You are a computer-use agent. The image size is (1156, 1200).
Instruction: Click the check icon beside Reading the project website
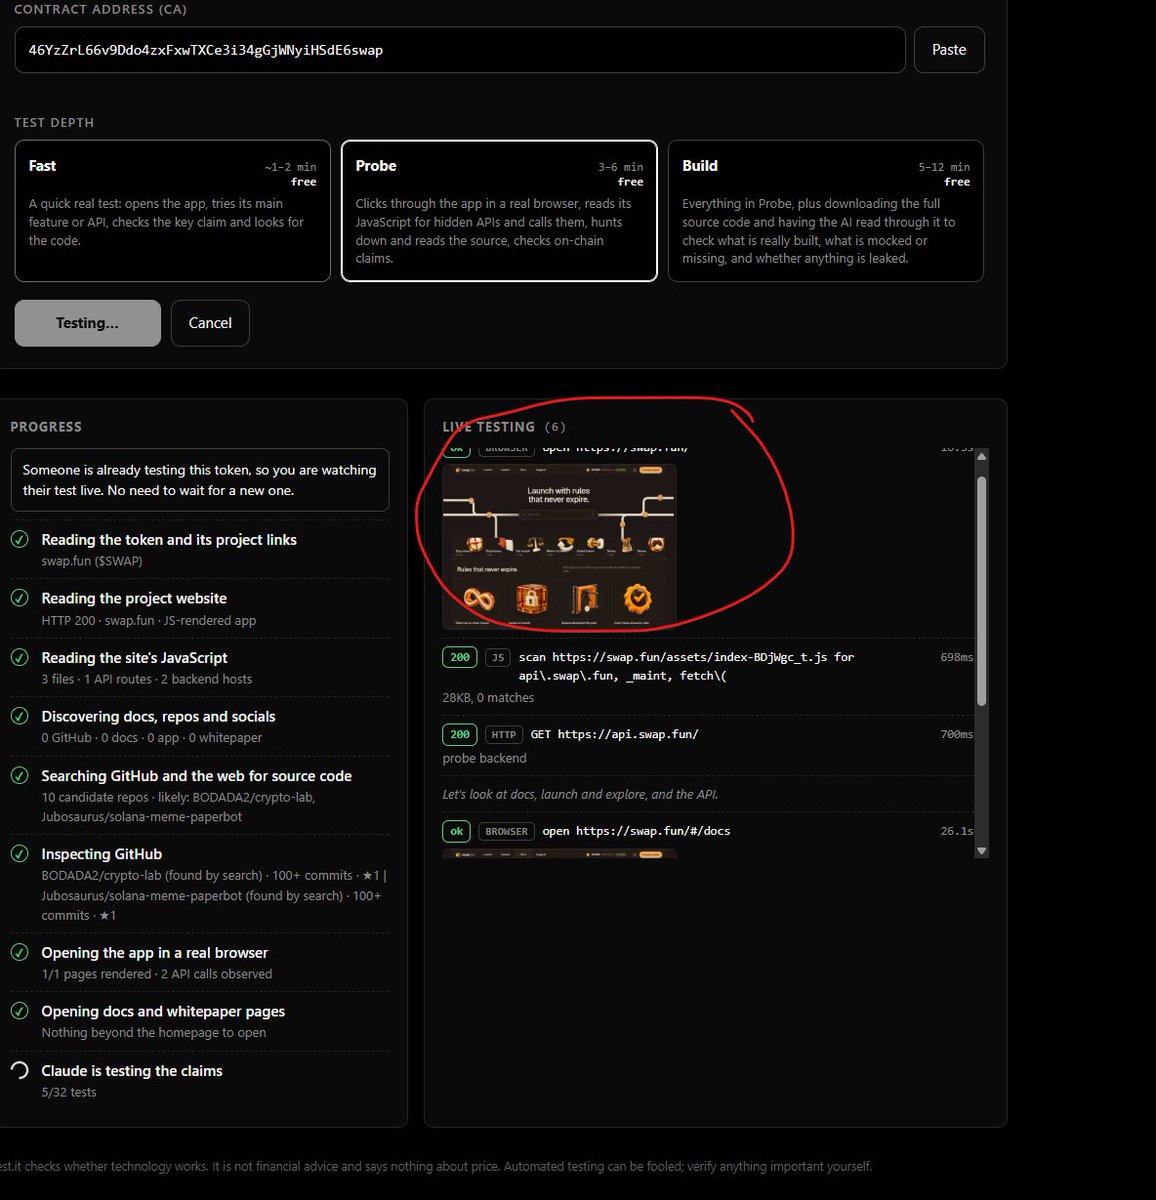pyautogui.click(x=19, y=598)
